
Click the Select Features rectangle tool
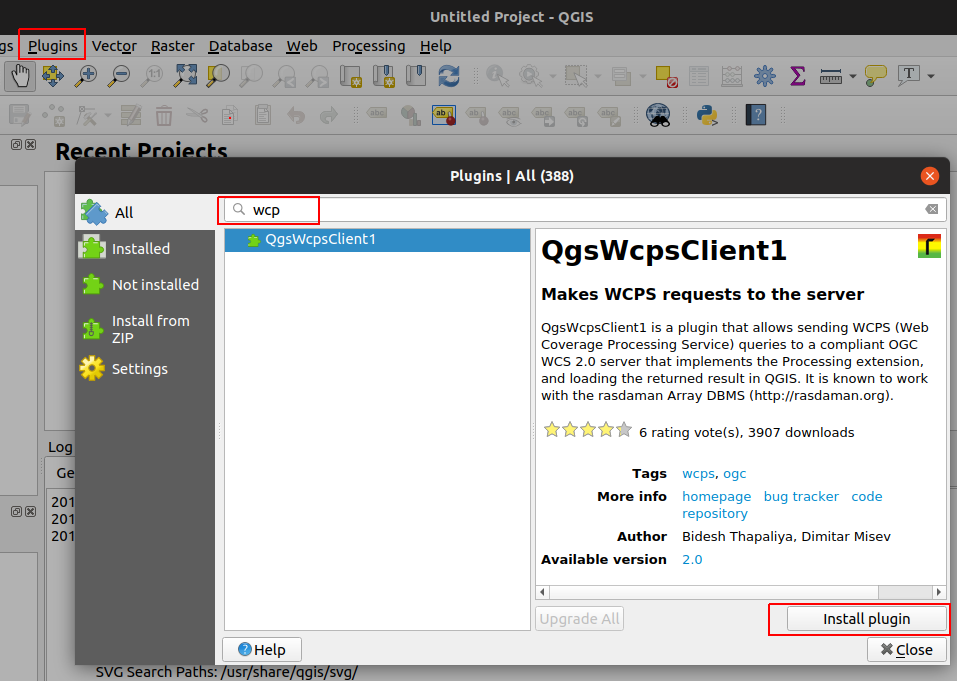575,76
